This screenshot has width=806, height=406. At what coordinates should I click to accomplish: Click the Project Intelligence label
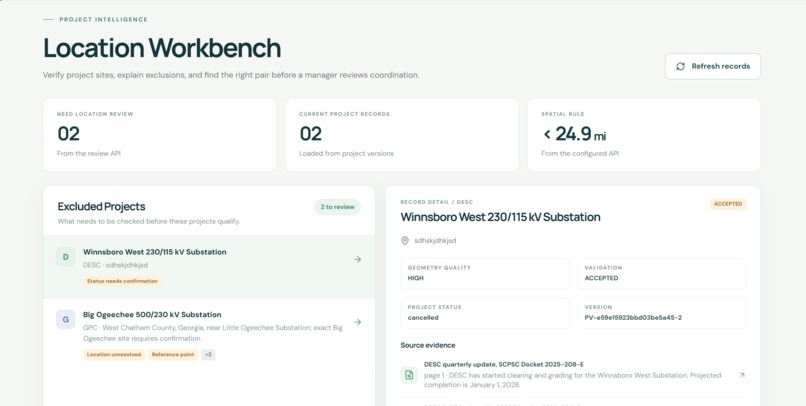click(103, 20)
